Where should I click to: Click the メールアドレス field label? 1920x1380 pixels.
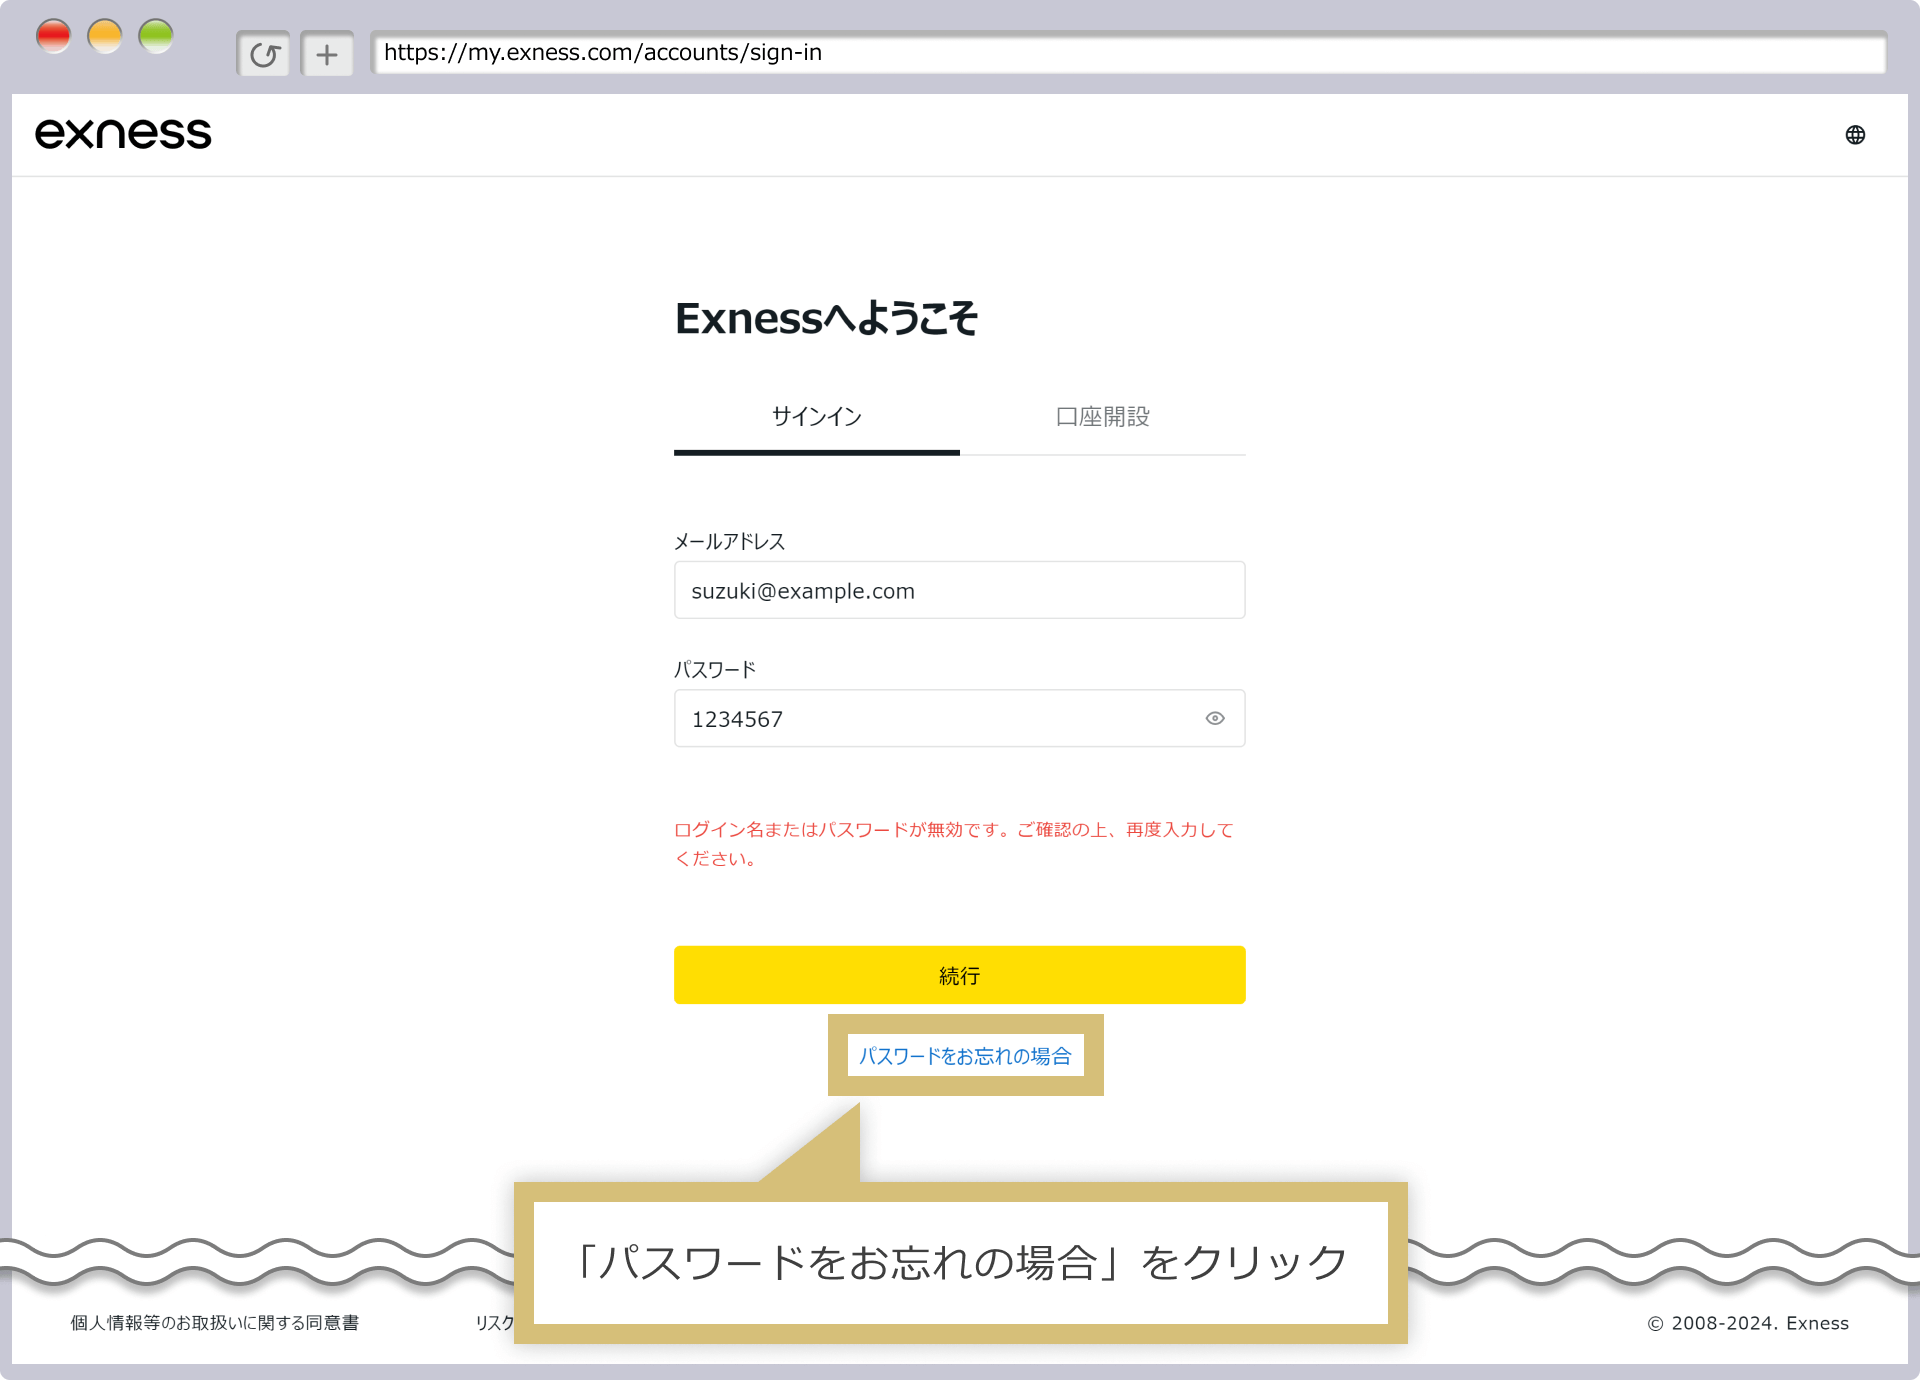[x=729, y=541]
